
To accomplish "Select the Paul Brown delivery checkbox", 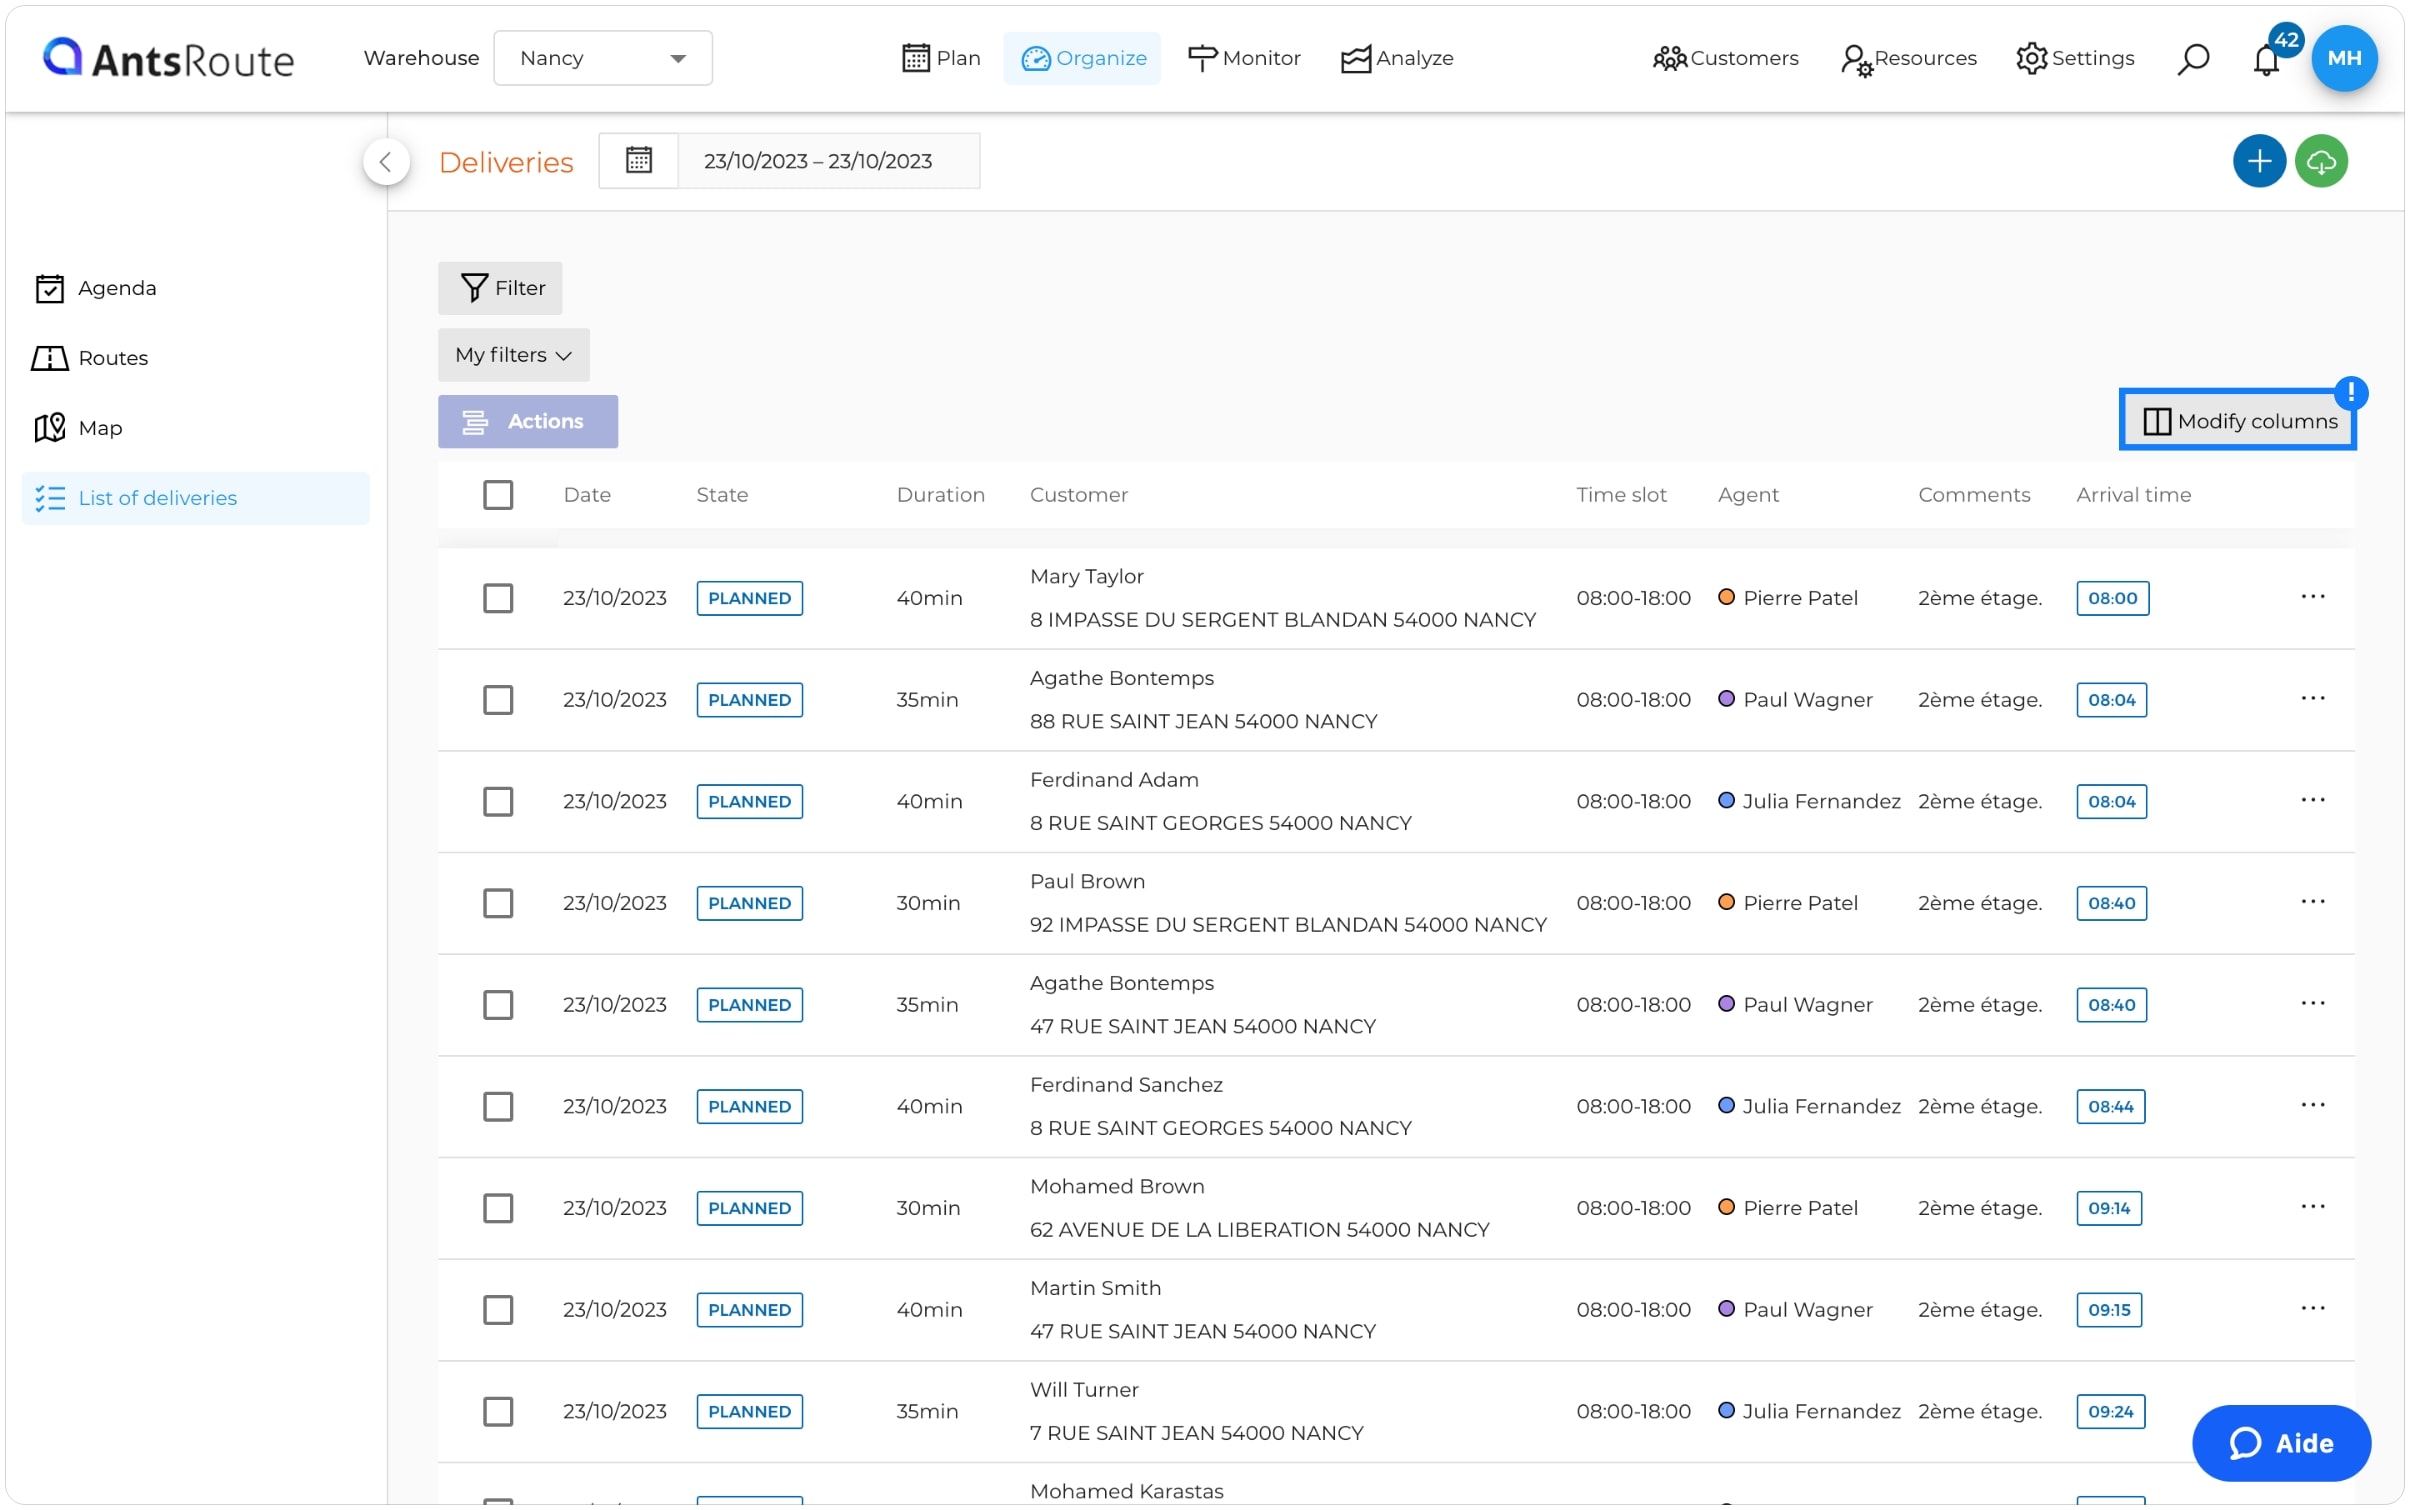I will (498, 903).
